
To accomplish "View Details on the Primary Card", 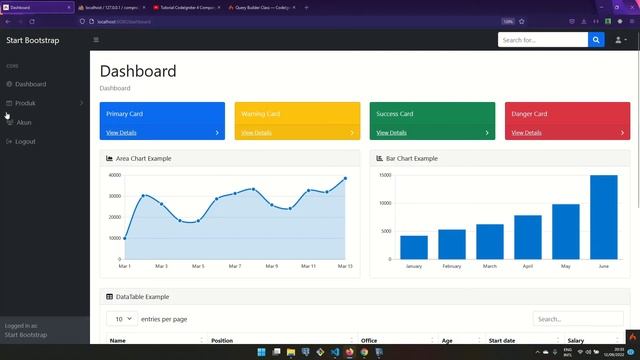I will [x=121, y=133].
